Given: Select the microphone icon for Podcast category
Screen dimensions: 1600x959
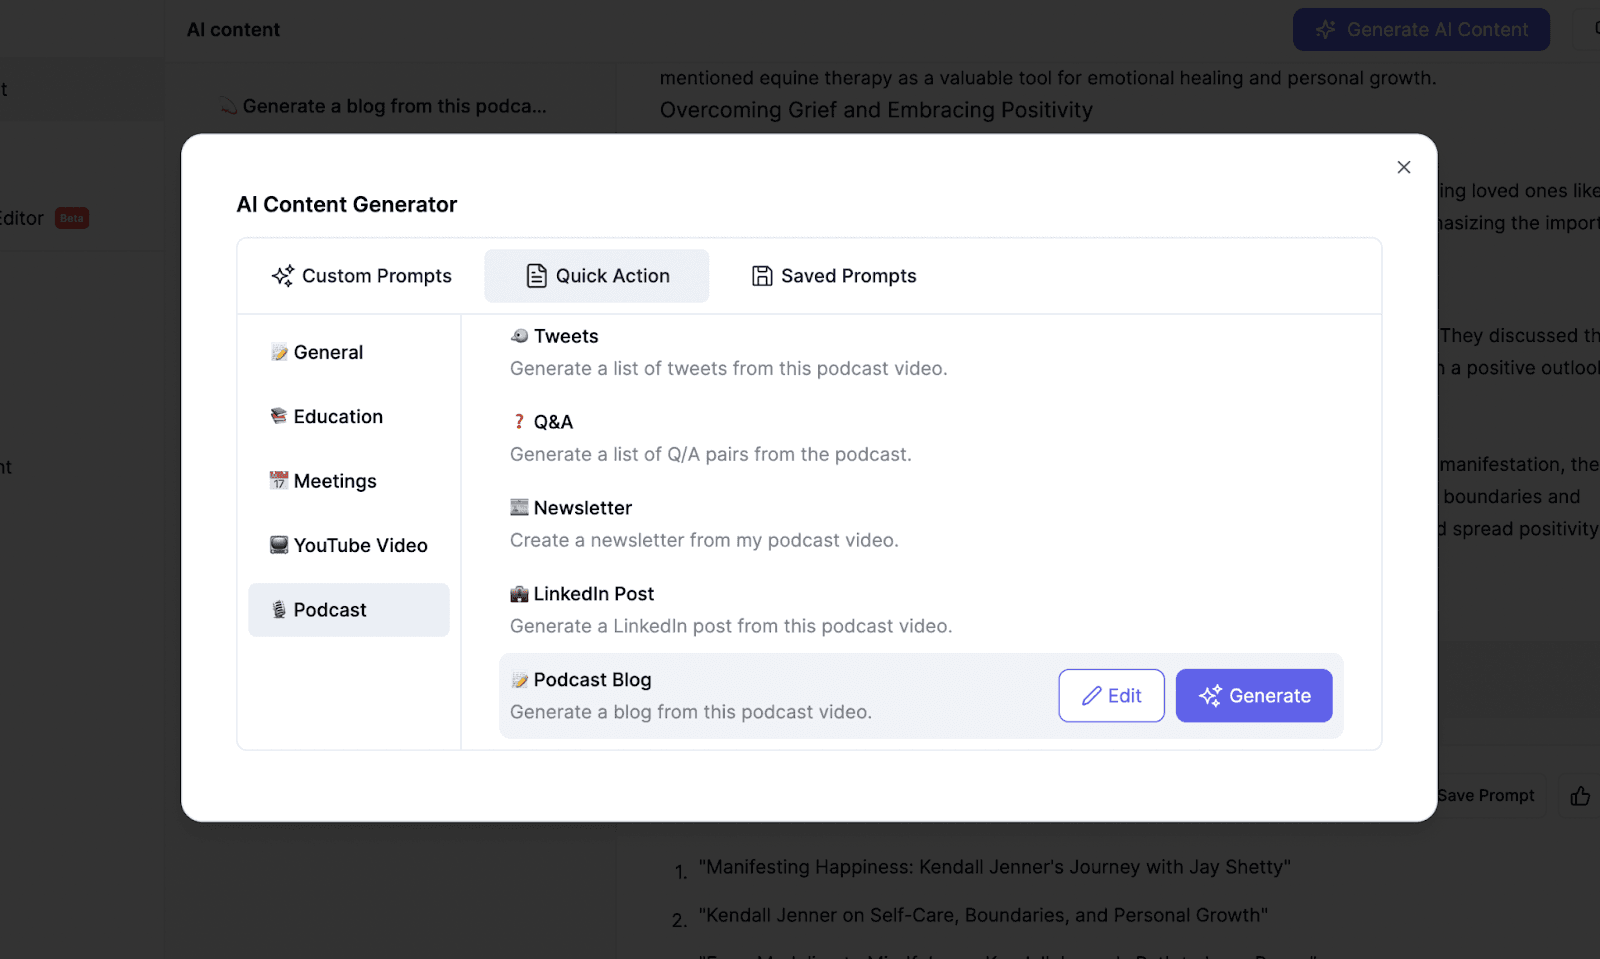Looking at the screenshot, I should 278,609.
